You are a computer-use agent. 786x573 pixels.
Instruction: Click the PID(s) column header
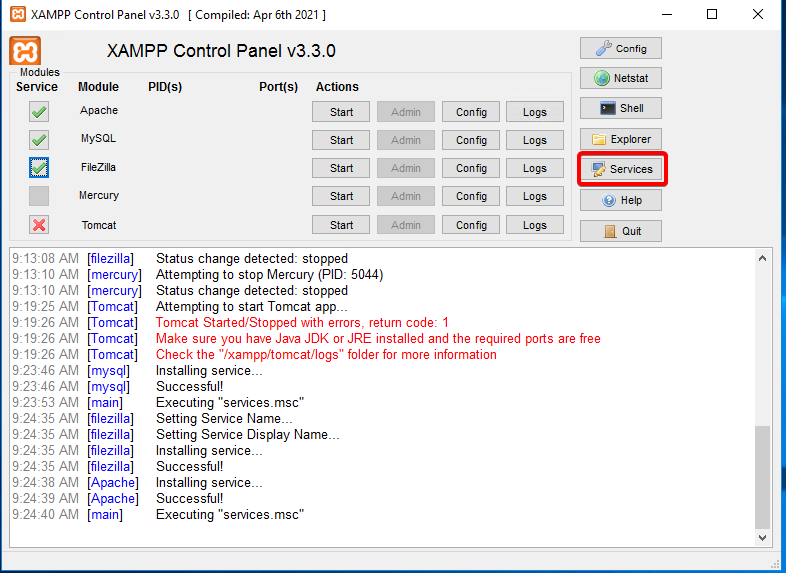tap(165, 87)
